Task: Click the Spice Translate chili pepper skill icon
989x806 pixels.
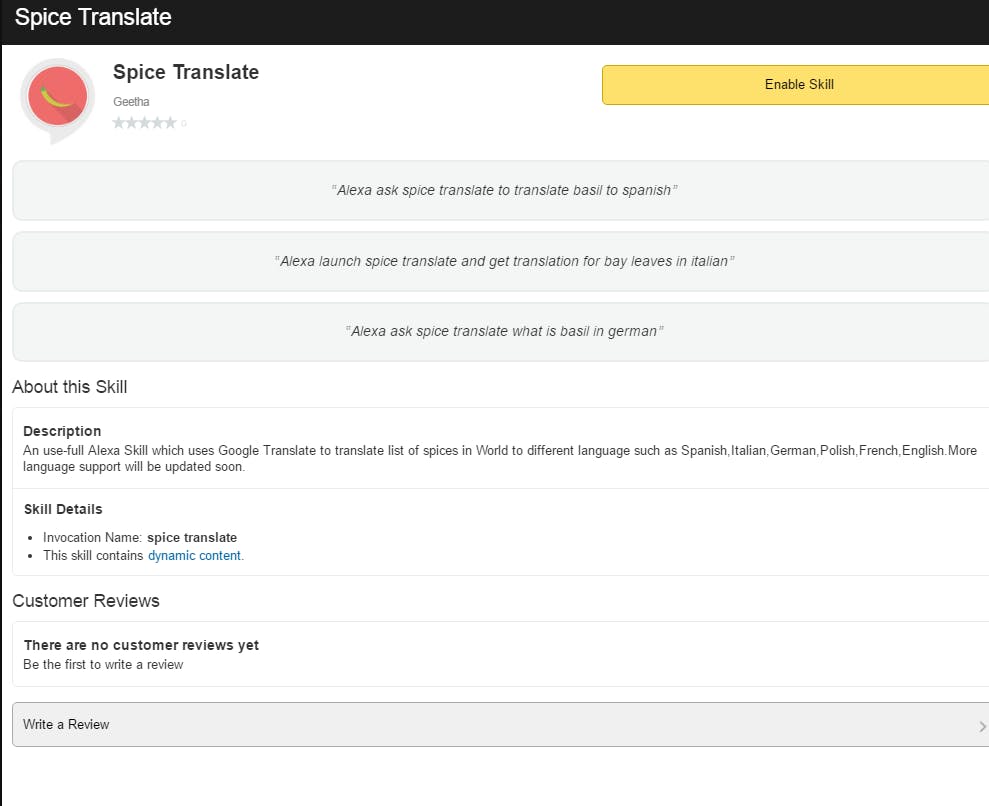Action: click(x=57, y=97)
